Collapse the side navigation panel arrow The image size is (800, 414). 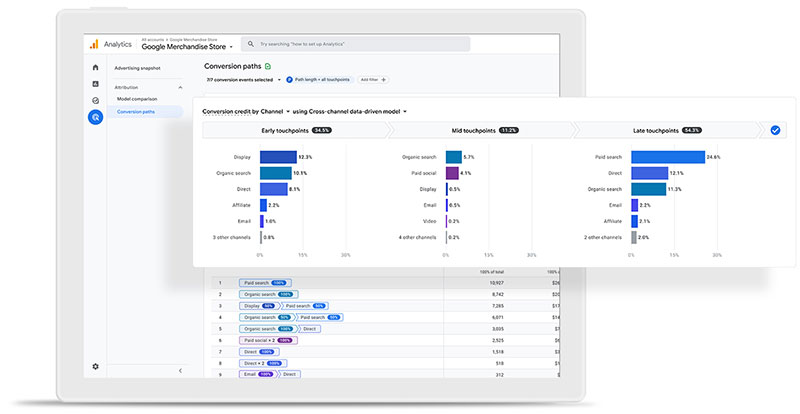(x=180, y=371)
